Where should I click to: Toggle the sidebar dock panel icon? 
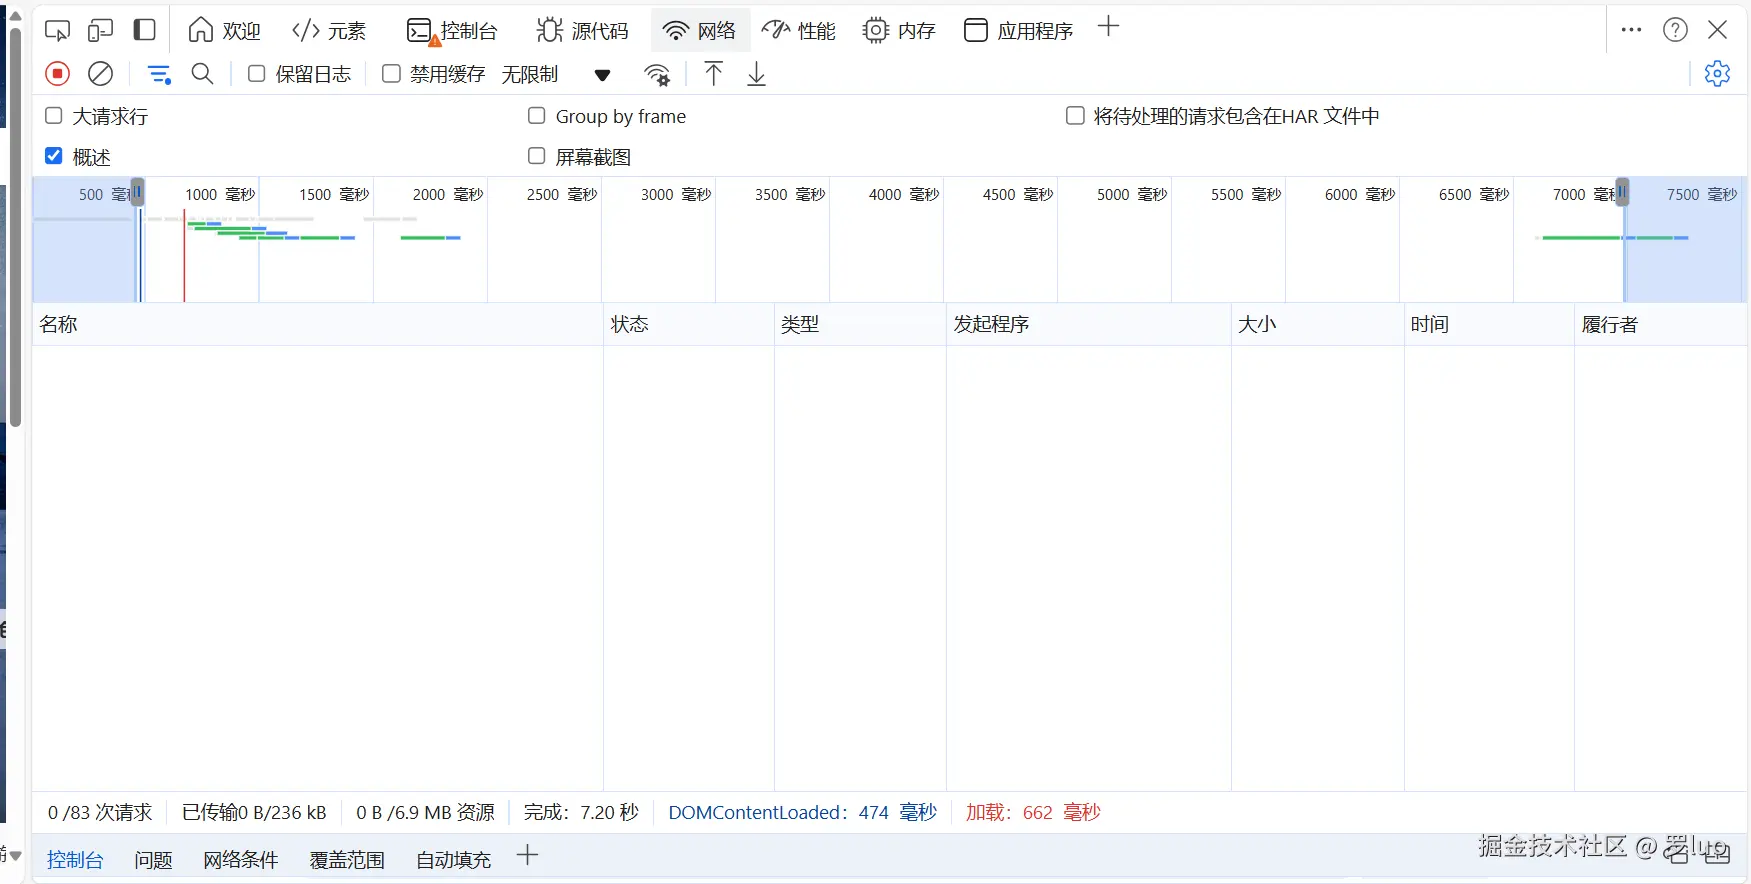tap(145, 30)
